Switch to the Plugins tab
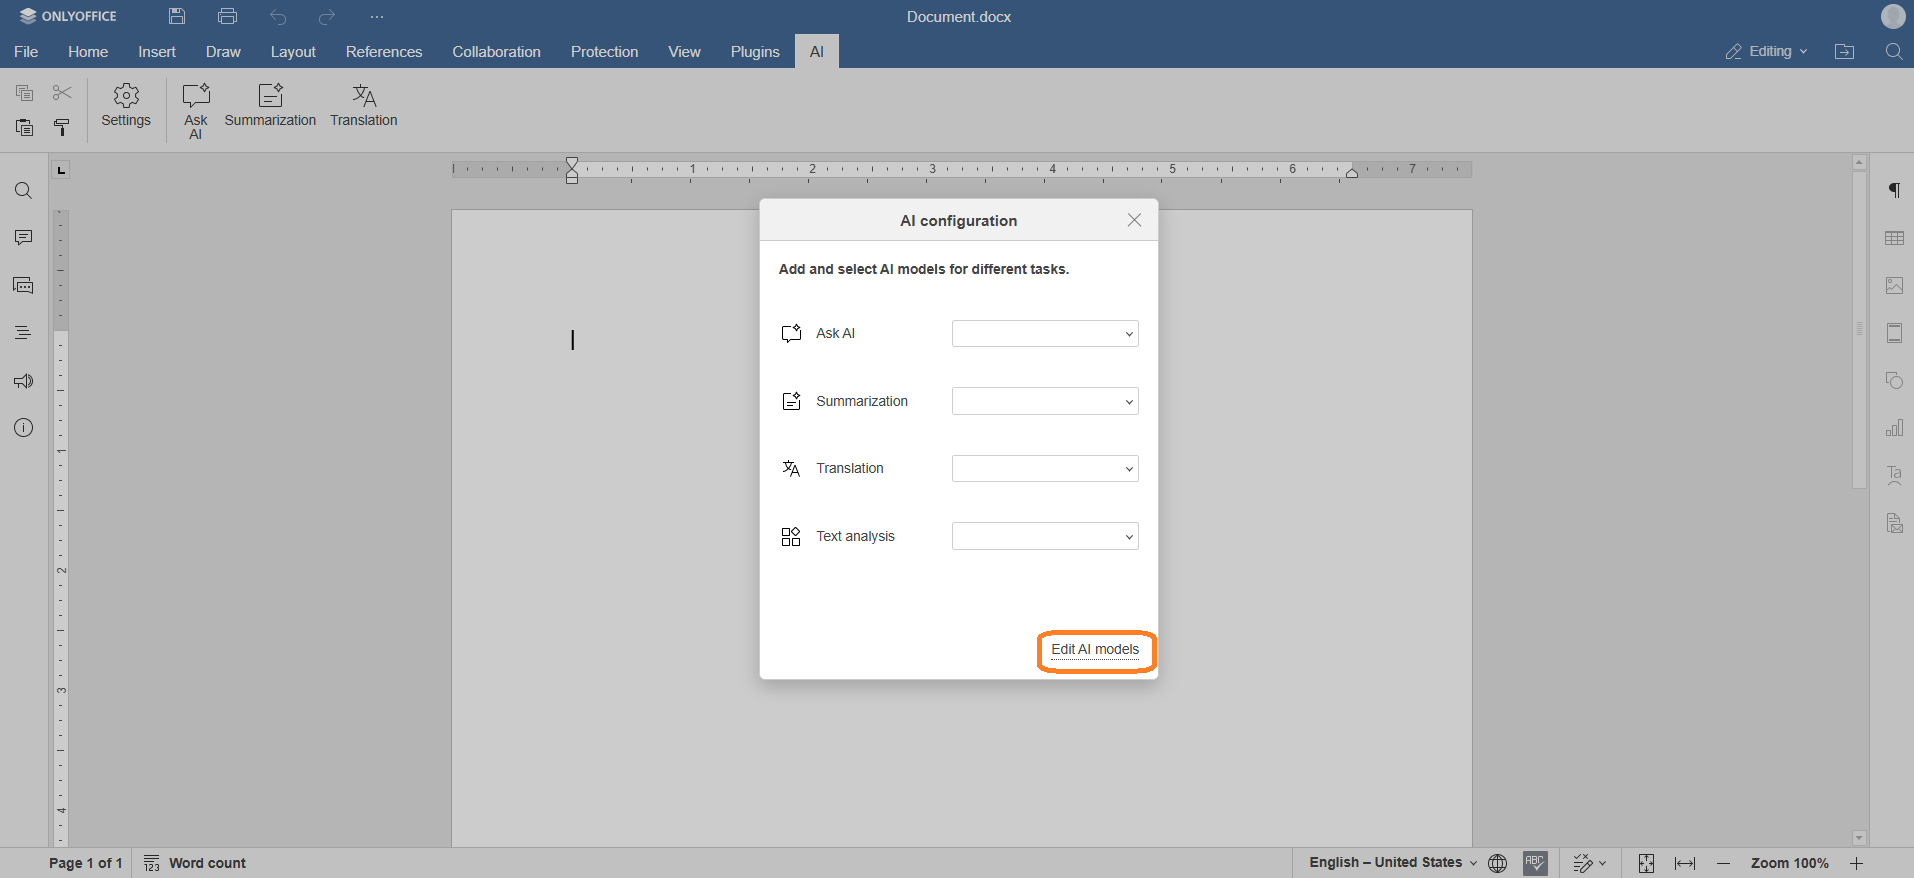This screenshot has width=1914, height=878. click(754, 52)
